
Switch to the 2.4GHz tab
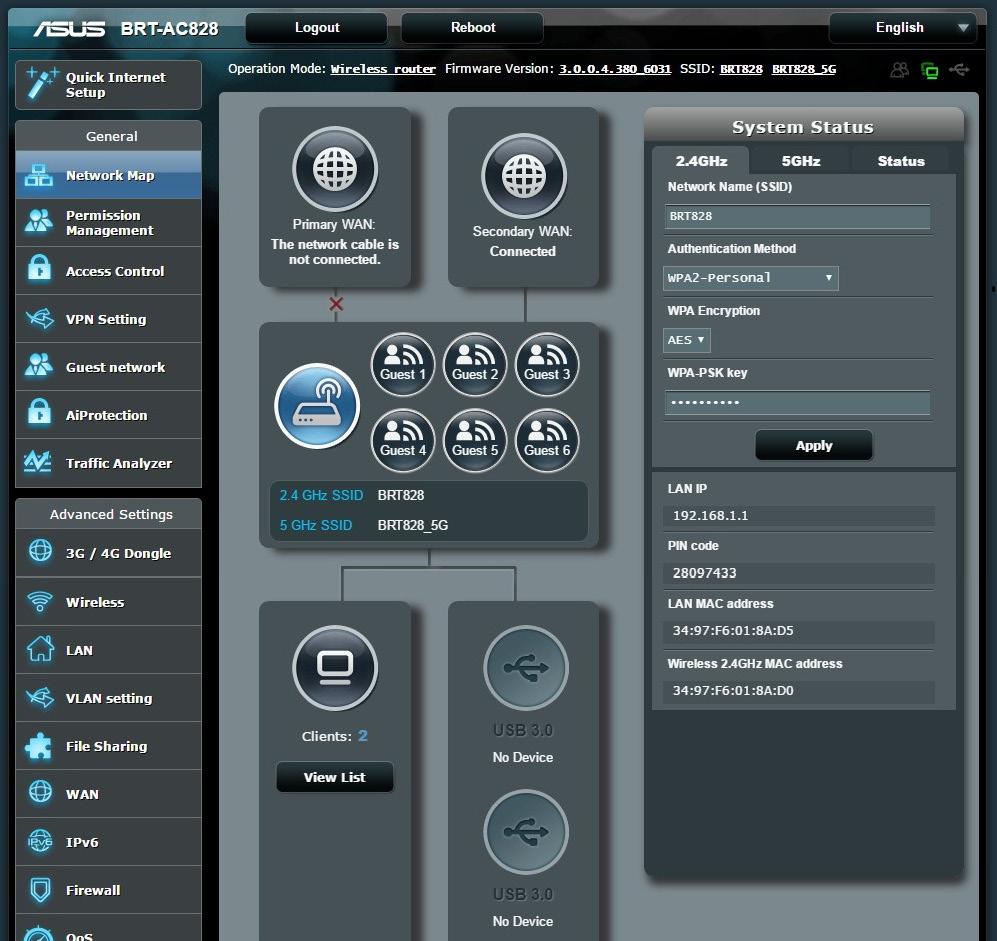701,161
